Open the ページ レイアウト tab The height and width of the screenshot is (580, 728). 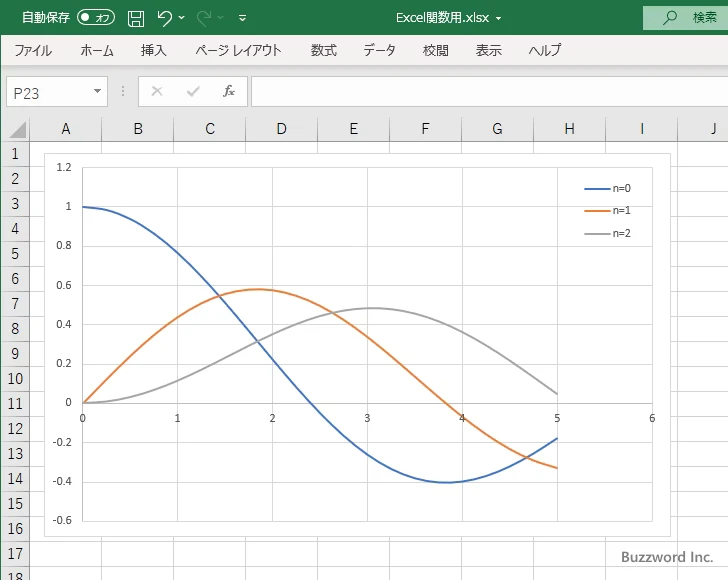pyautogui.click(x=238, y=50)
